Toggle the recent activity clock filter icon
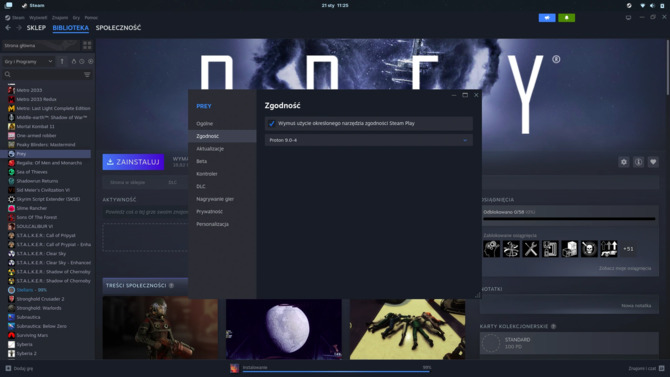The height and width of the screenshot is (377, 670). click(x=82, y=62)
